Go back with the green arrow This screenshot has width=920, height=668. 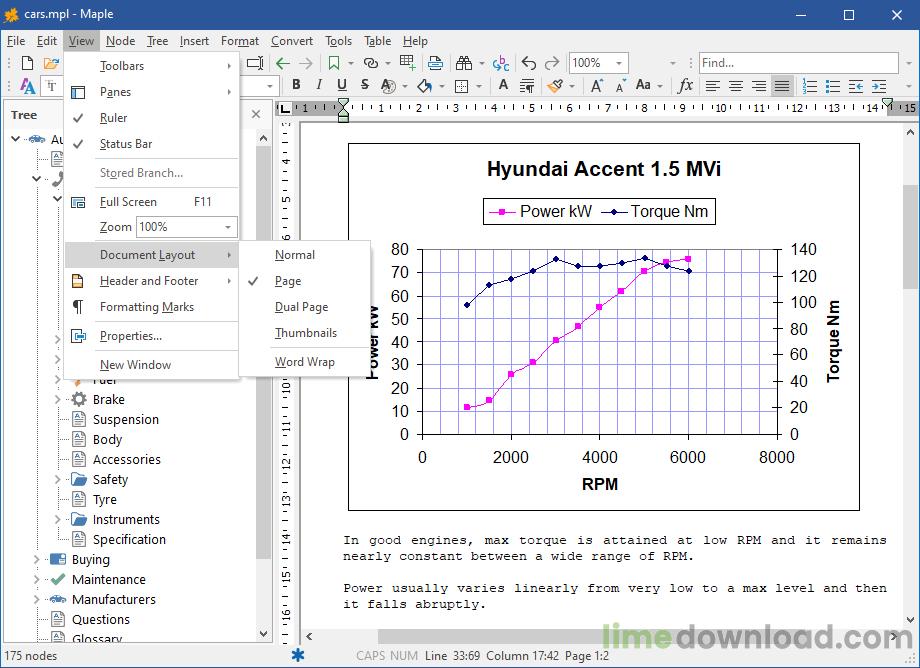[283, 63]
